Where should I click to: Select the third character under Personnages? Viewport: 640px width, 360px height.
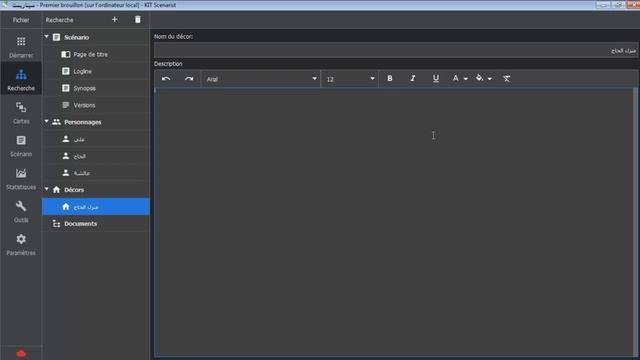click(x=96, y=173)
